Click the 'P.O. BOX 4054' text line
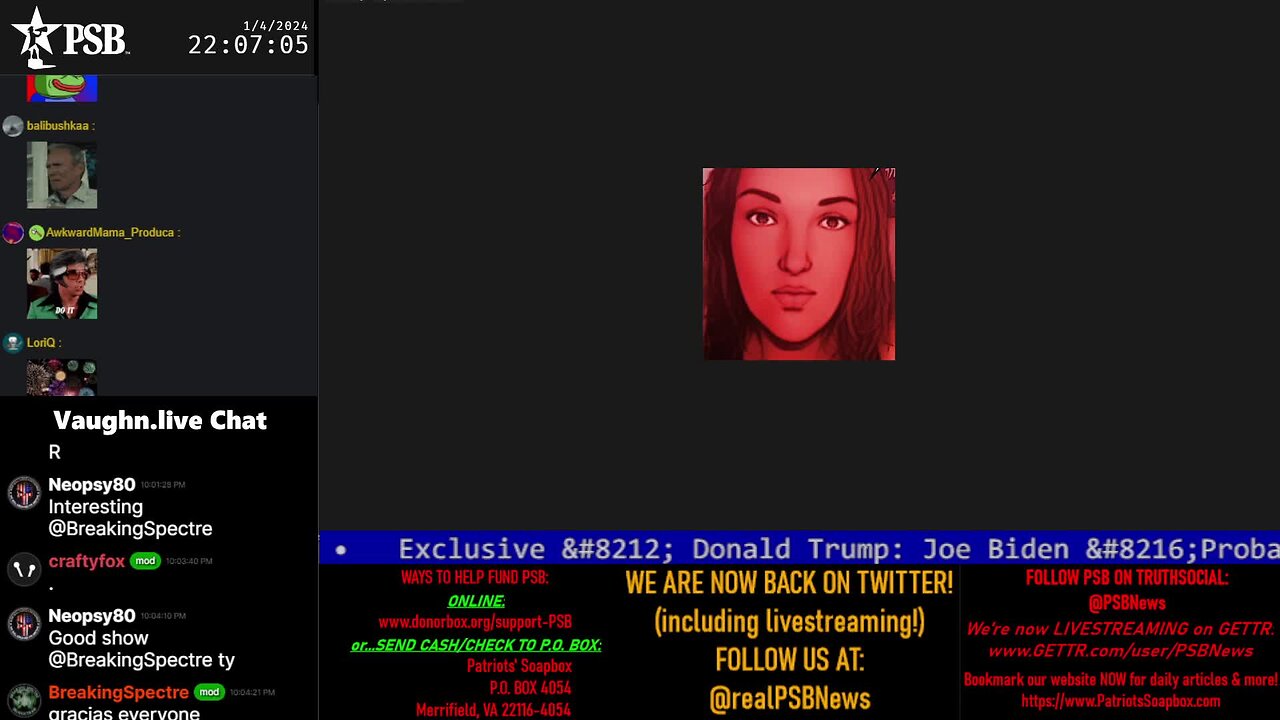The width and height of the screenshot is (1280, 720). click(x=530, y=688)
